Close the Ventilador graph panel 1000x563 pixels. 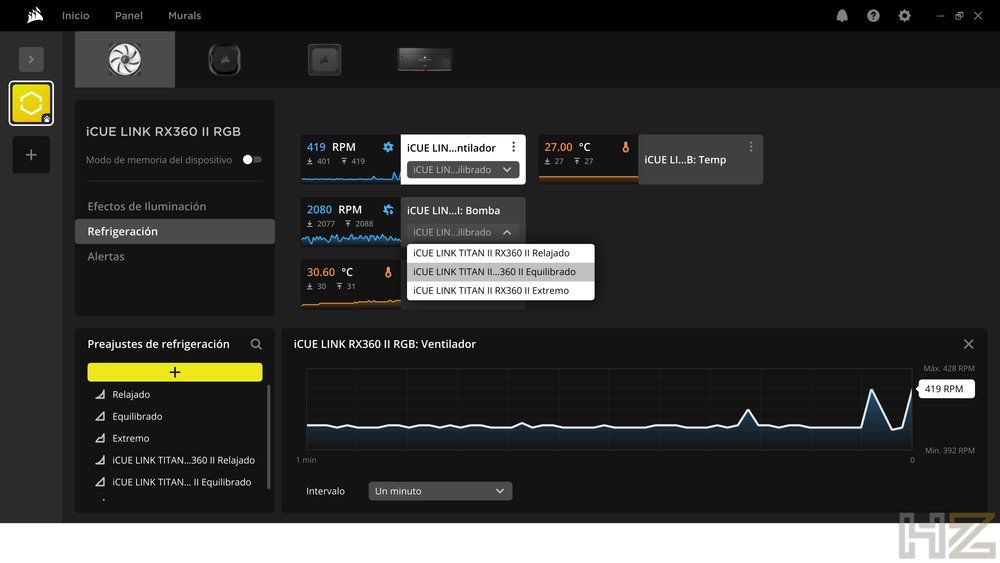[968, 344]
